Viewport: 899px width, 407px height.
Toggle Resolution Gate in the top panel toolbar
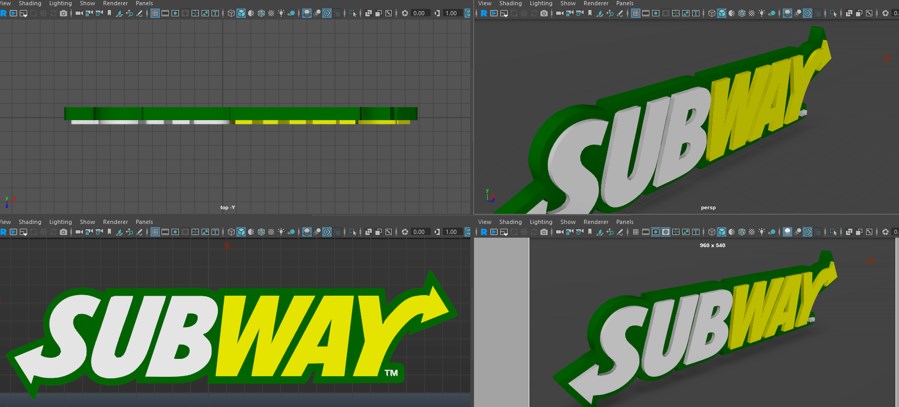(x=175, y=13)
